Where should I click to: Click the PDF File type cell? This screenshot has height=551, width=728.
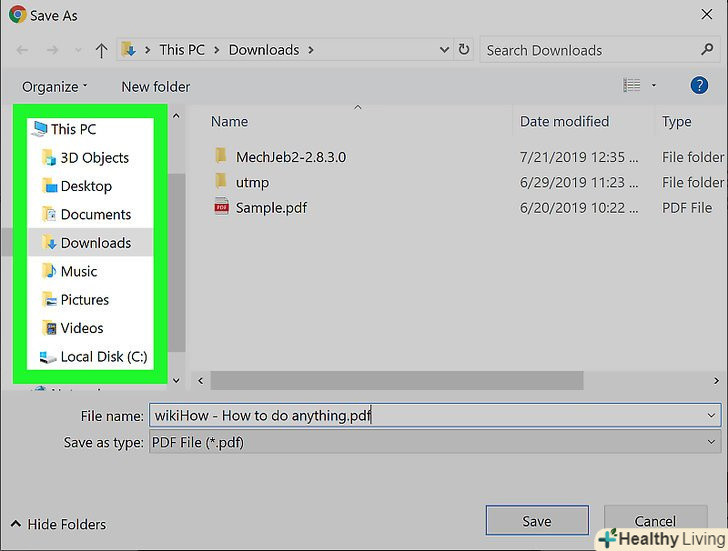pyautogui.click(x=687, y=207)
